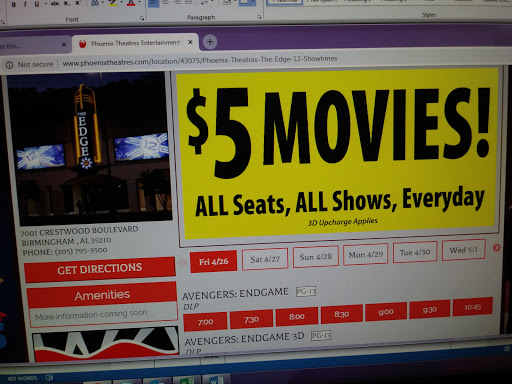Viewport: 512px width, 384px height.
Task: Select the Wed 5/1 date
Action: coord(463,250)
